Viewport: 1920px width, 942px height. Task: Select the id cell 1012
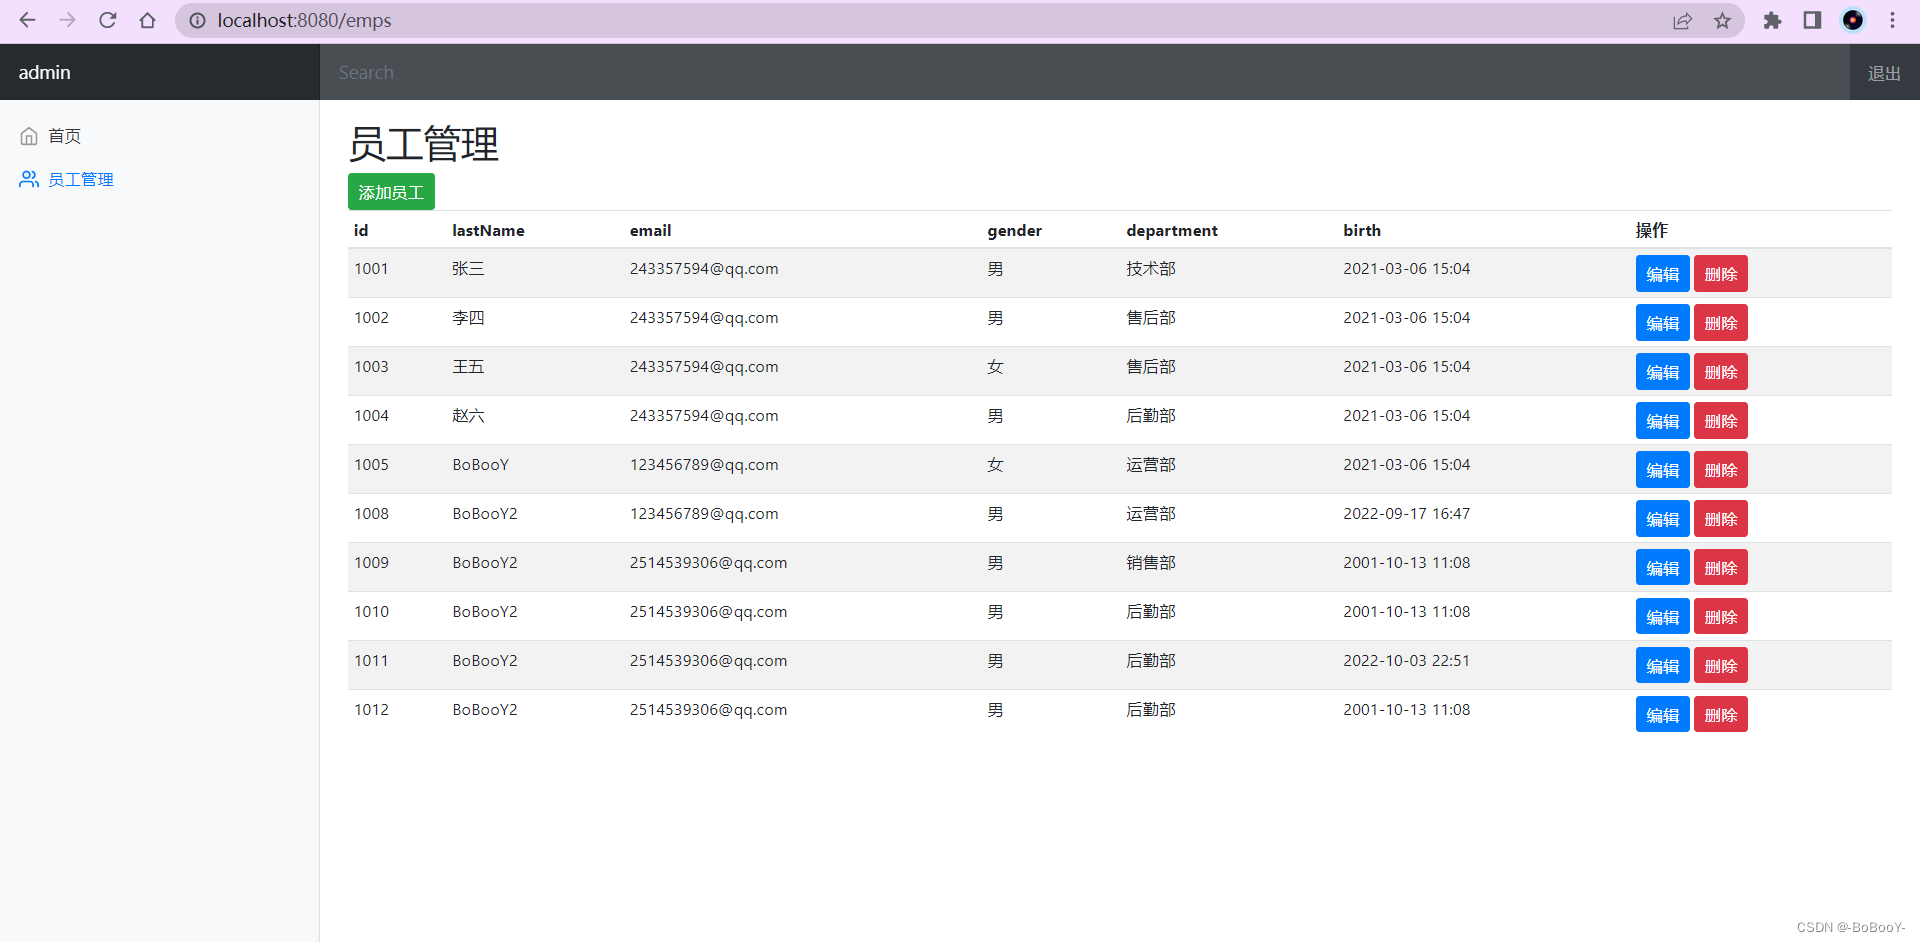coord(371,709)
